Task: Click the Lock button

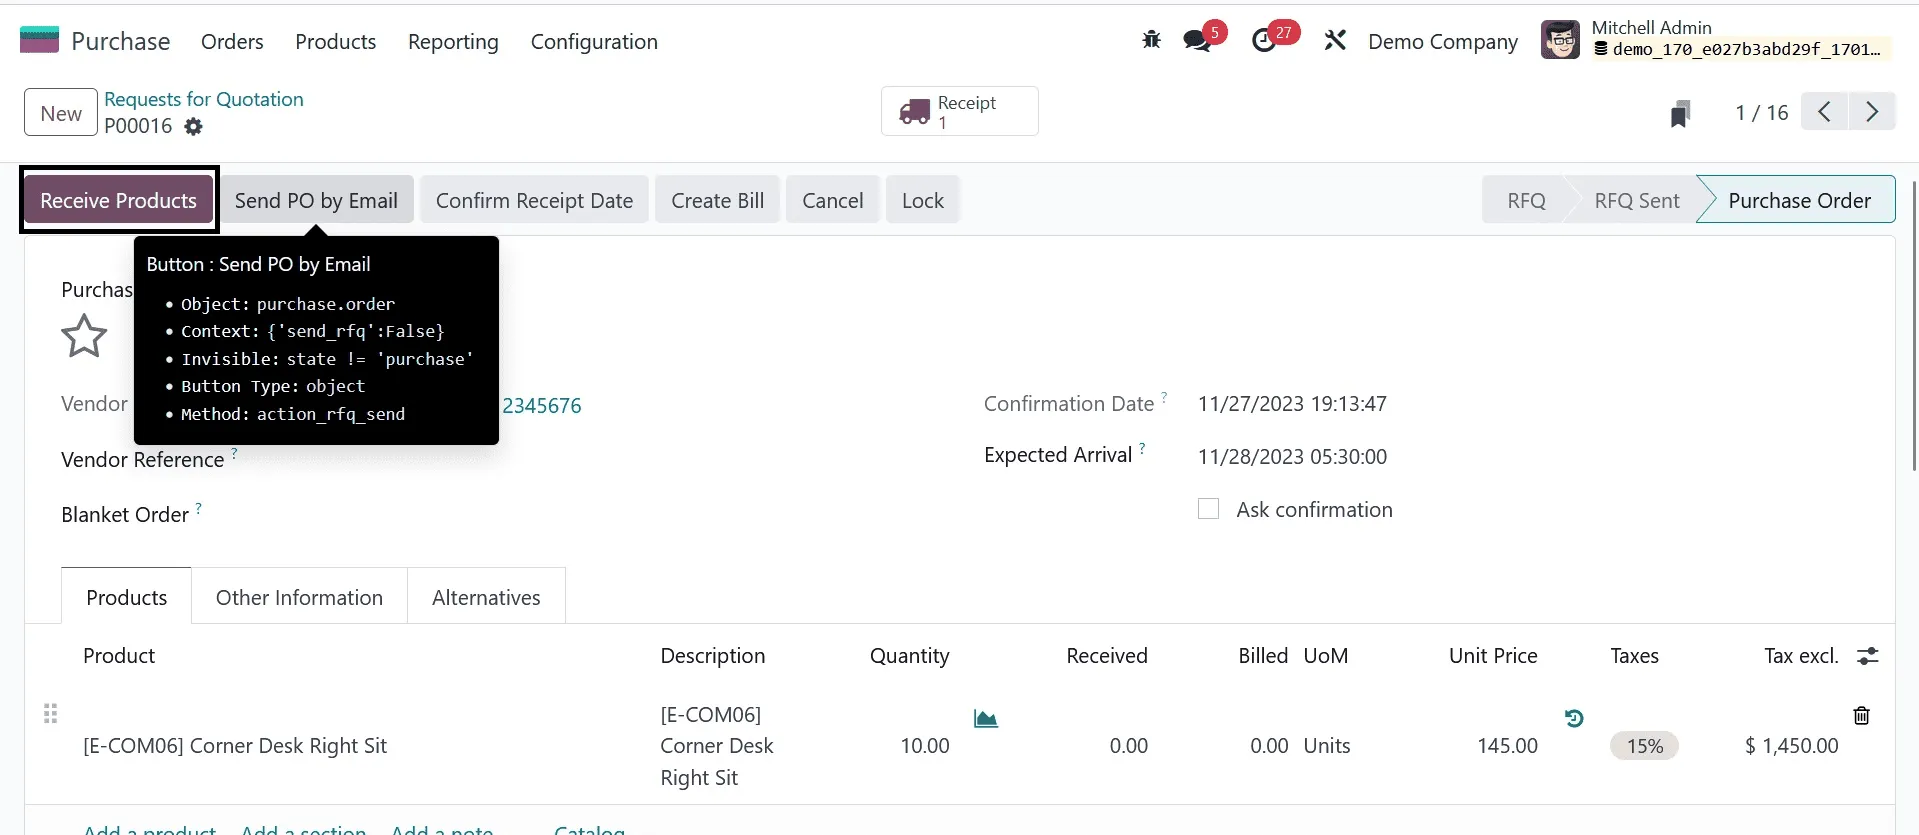Action: pyautogui.click(x=923, y=200)
